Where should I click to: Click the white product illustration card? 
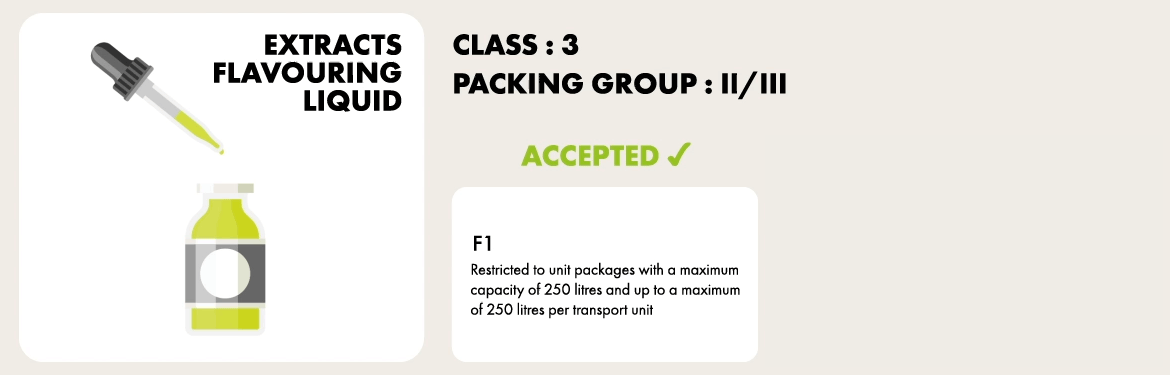pos(222,187)
